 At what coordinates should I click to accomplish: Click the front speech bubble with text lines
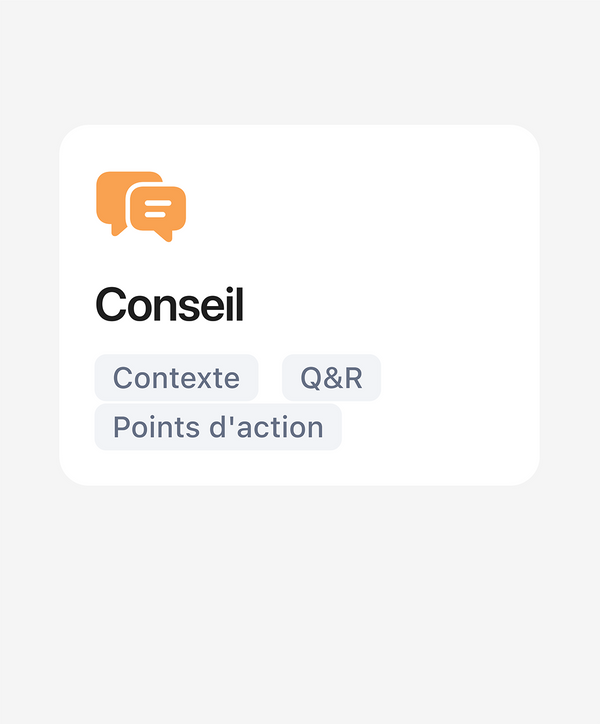pyautogui.click(x=158, y=210)
